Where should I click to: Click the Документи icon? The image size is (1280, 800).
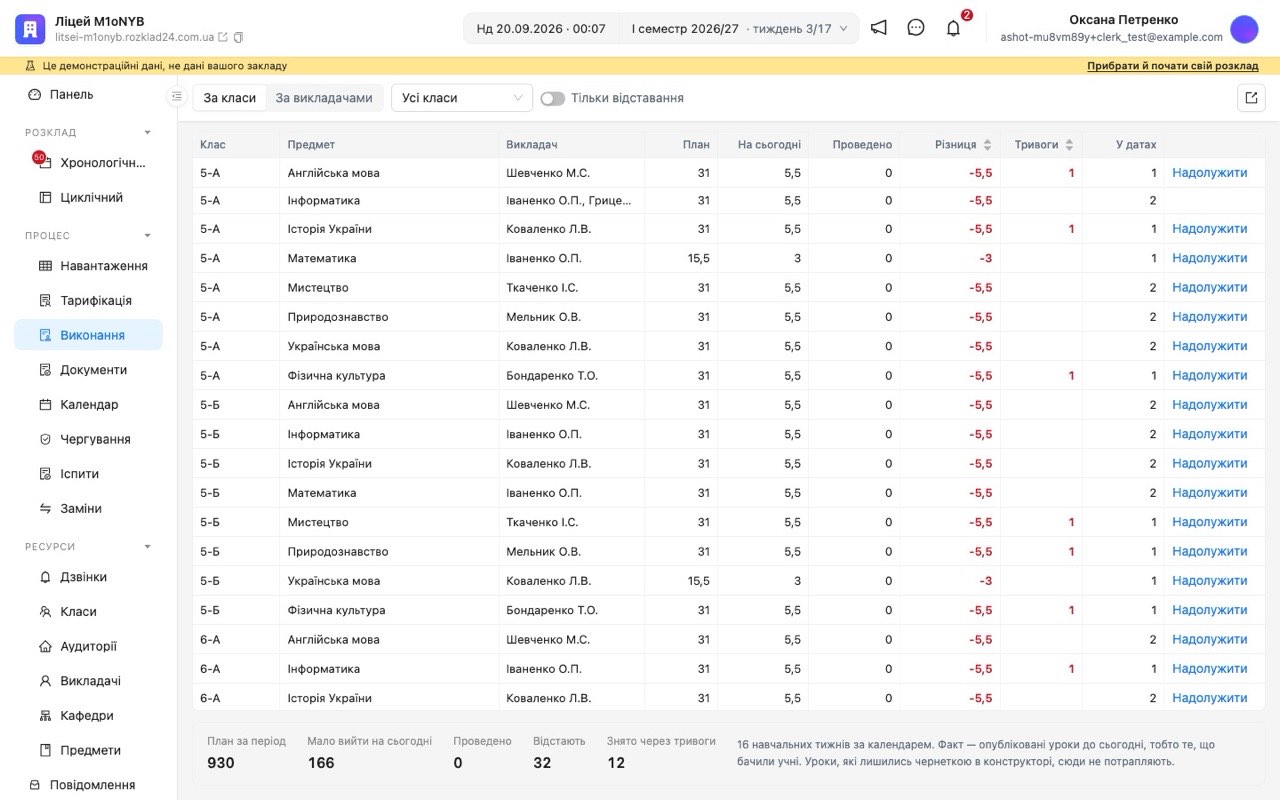click(x=45, y=370)
